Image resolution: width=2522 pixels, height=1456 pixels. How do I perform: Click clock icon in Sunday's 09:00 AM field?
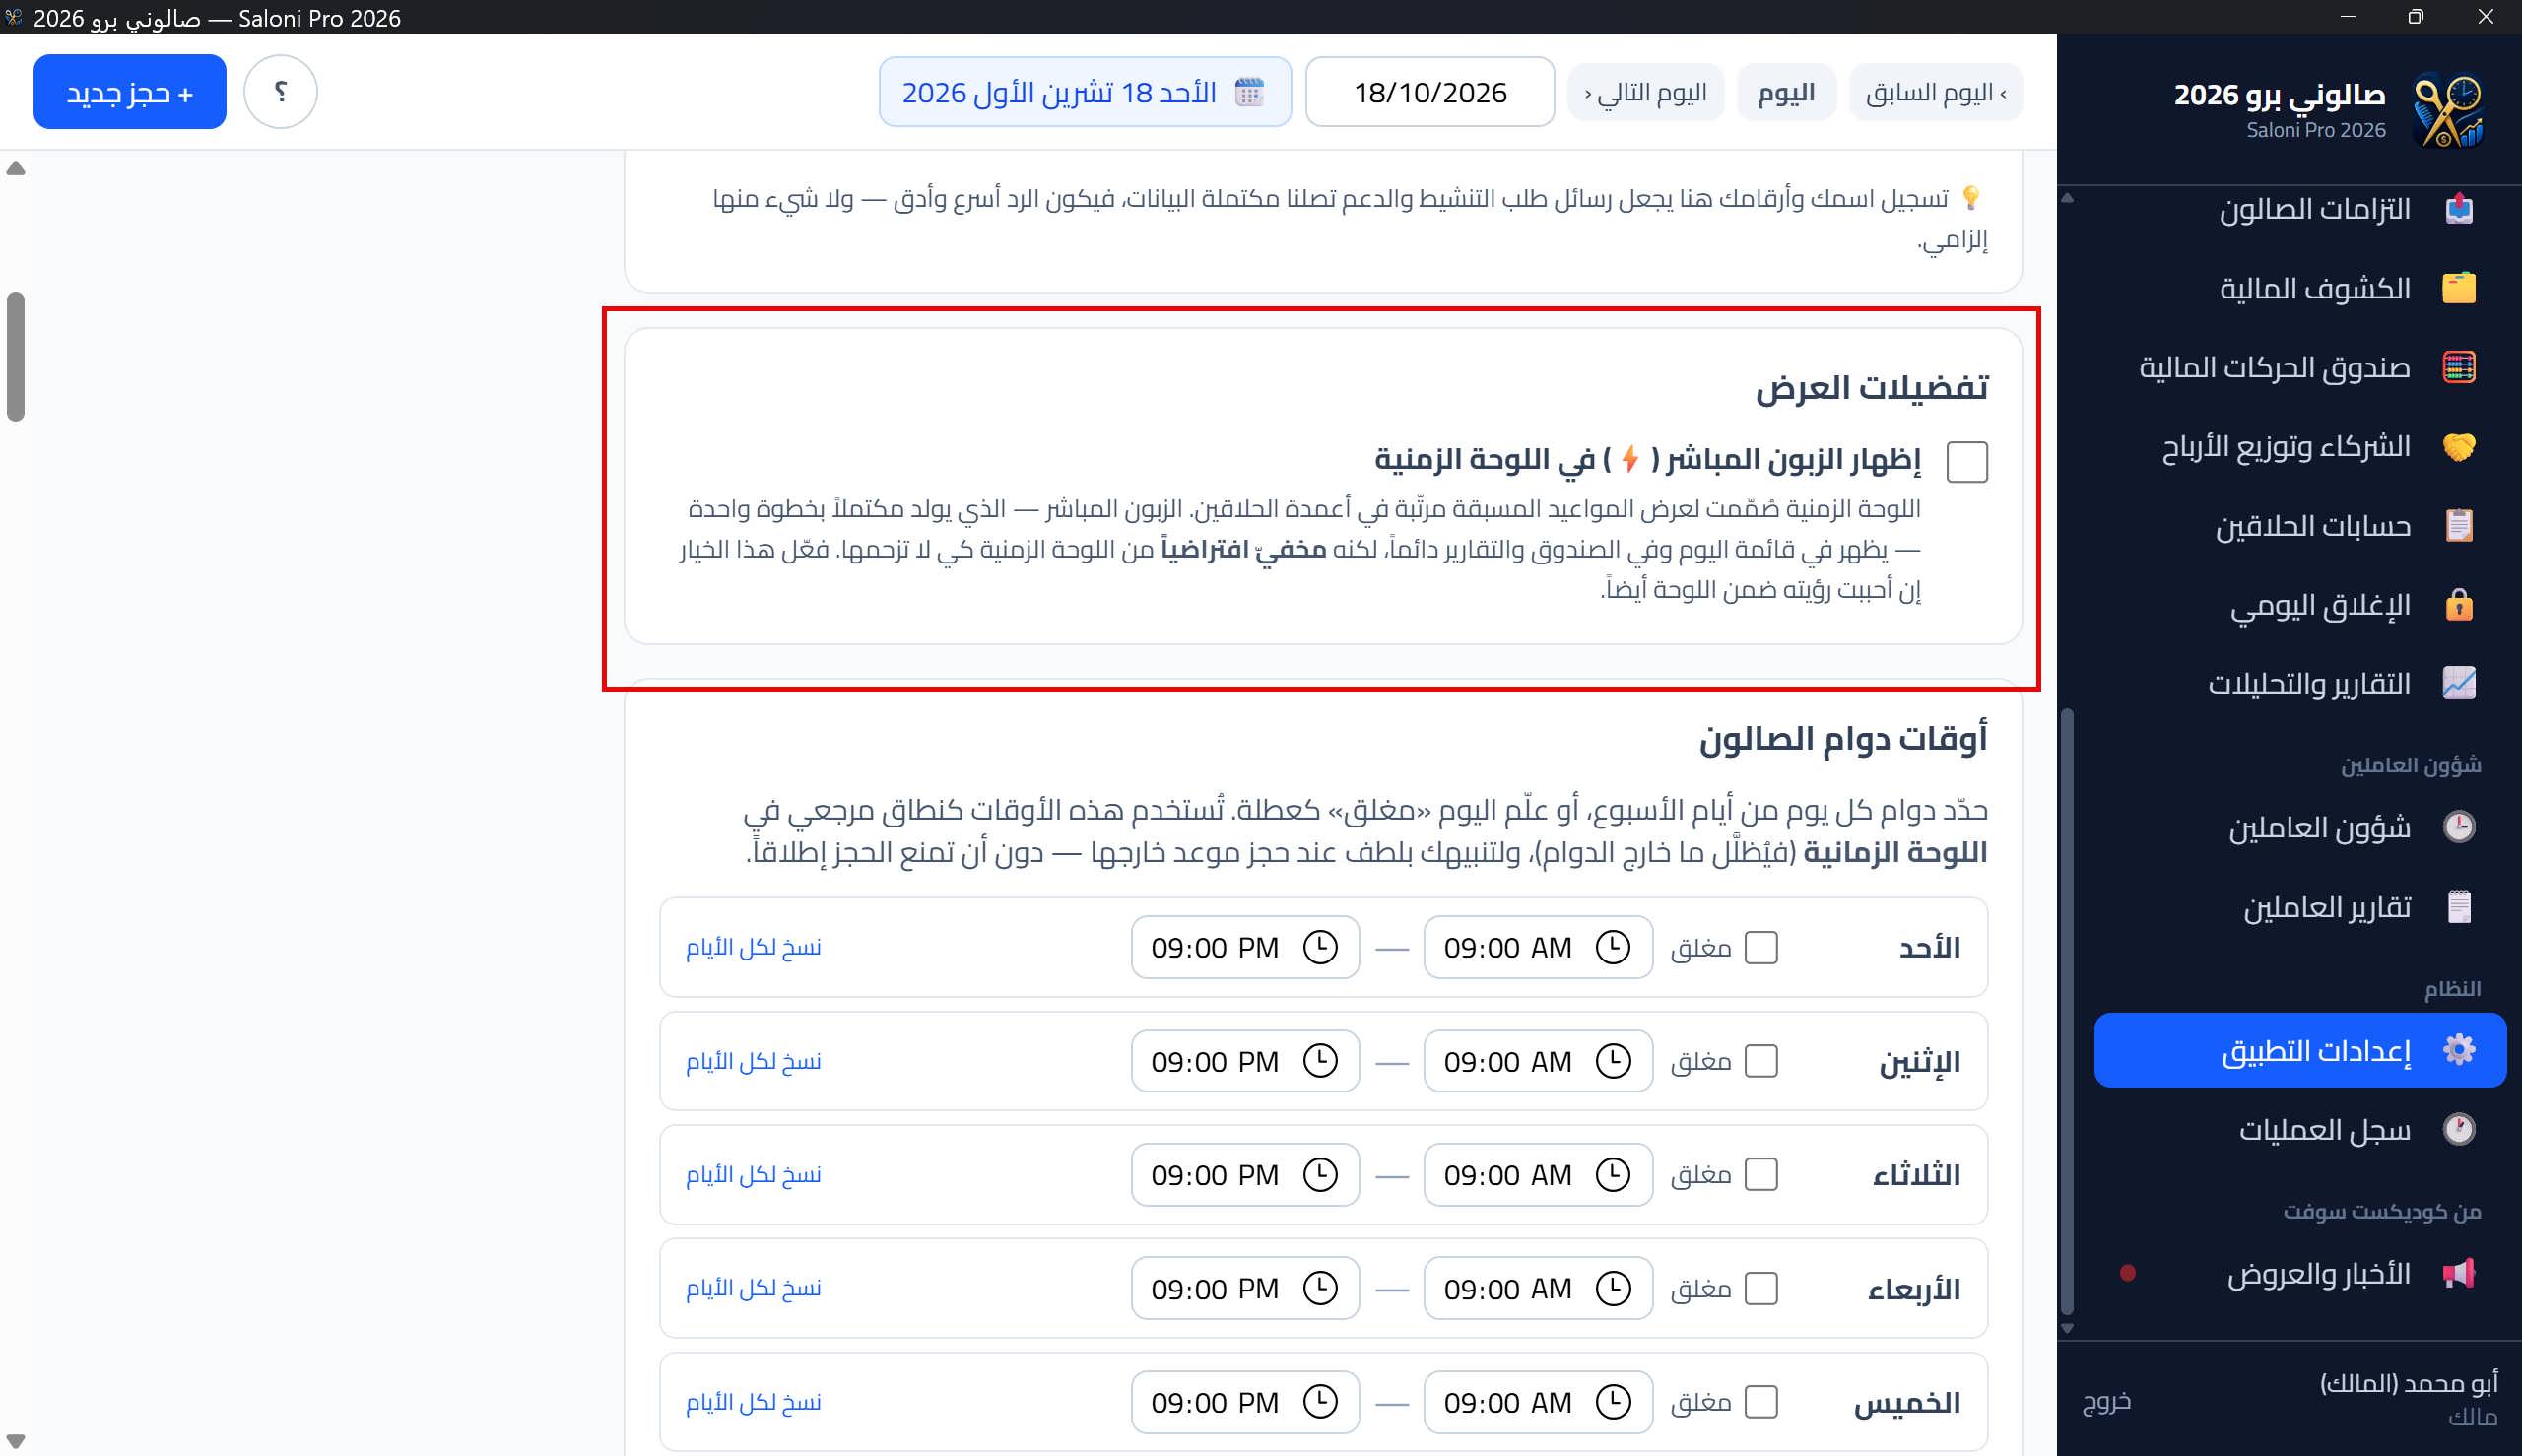tap(1612, 947)
